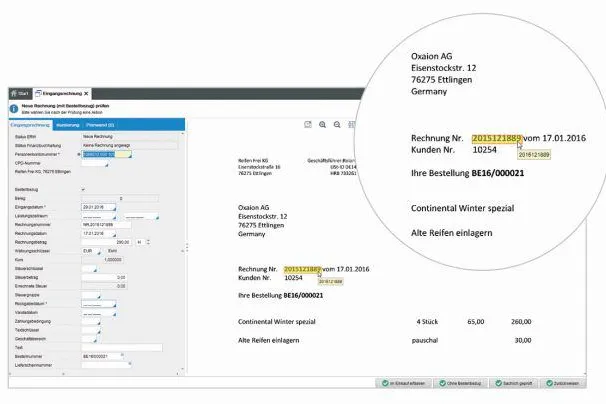Switch to the Kontierung tab
Viewport: 606px width, 404px height.
coord(68,125)
